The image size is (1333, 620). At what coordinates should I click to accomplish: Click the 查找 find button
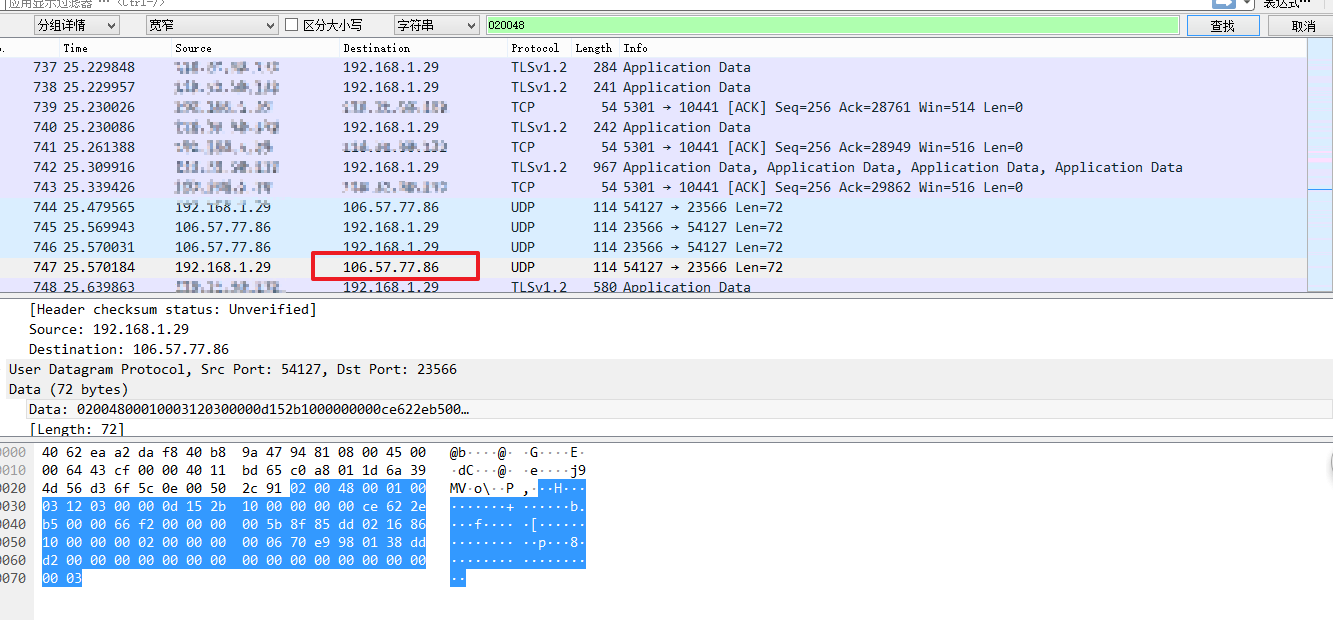click(x=1222, y=26)
